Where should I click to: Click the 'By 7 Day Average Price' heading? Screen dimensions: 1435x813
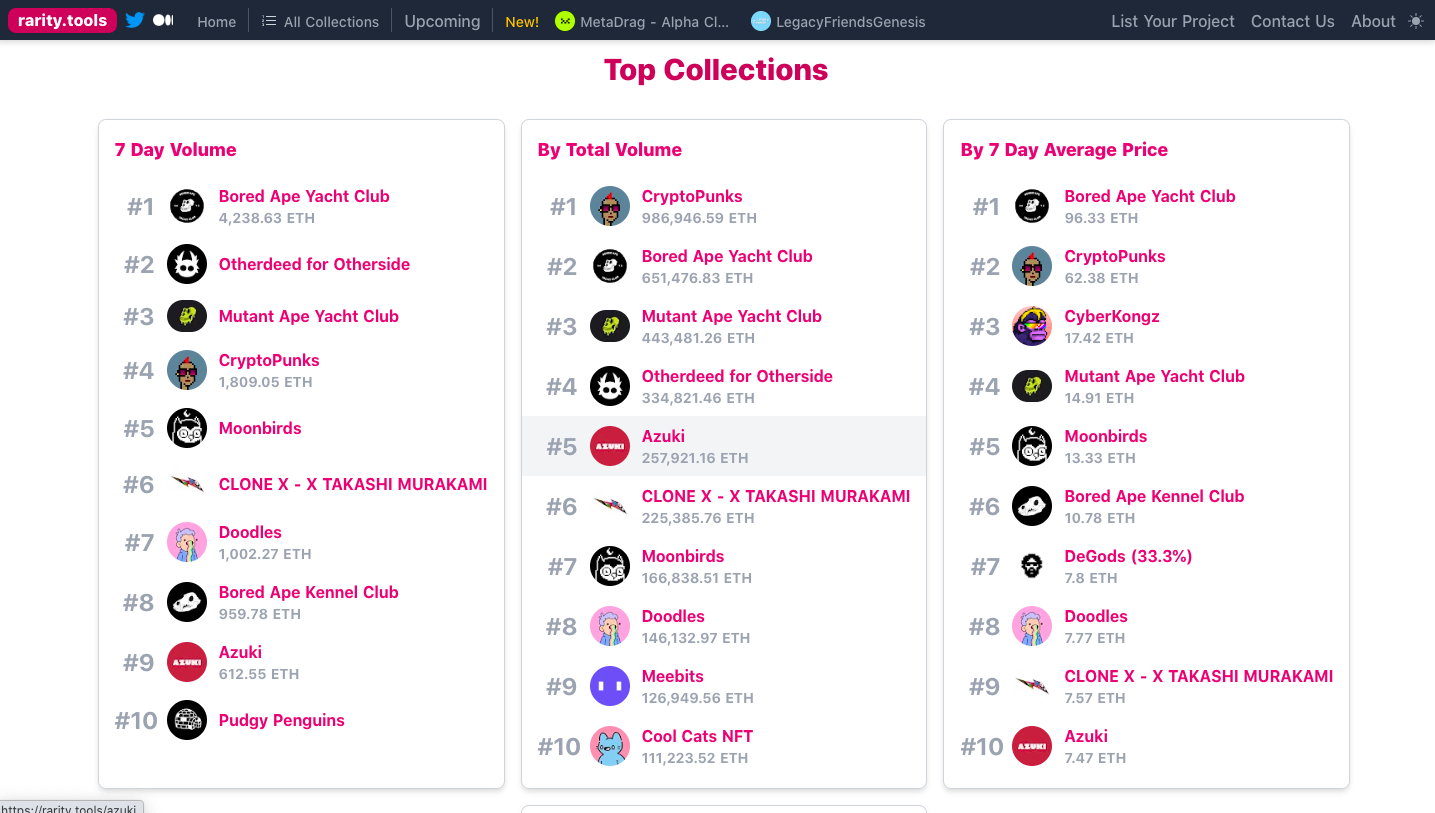[1064, 150]
